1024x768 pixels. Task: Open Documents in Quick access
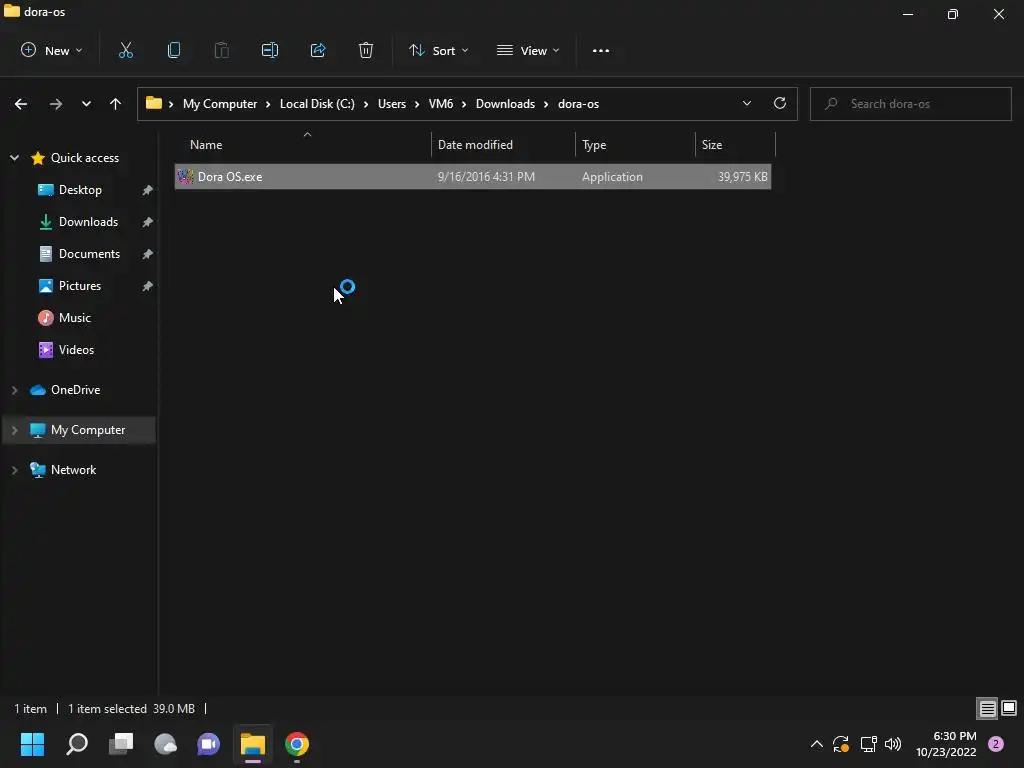tap(89, 254)
